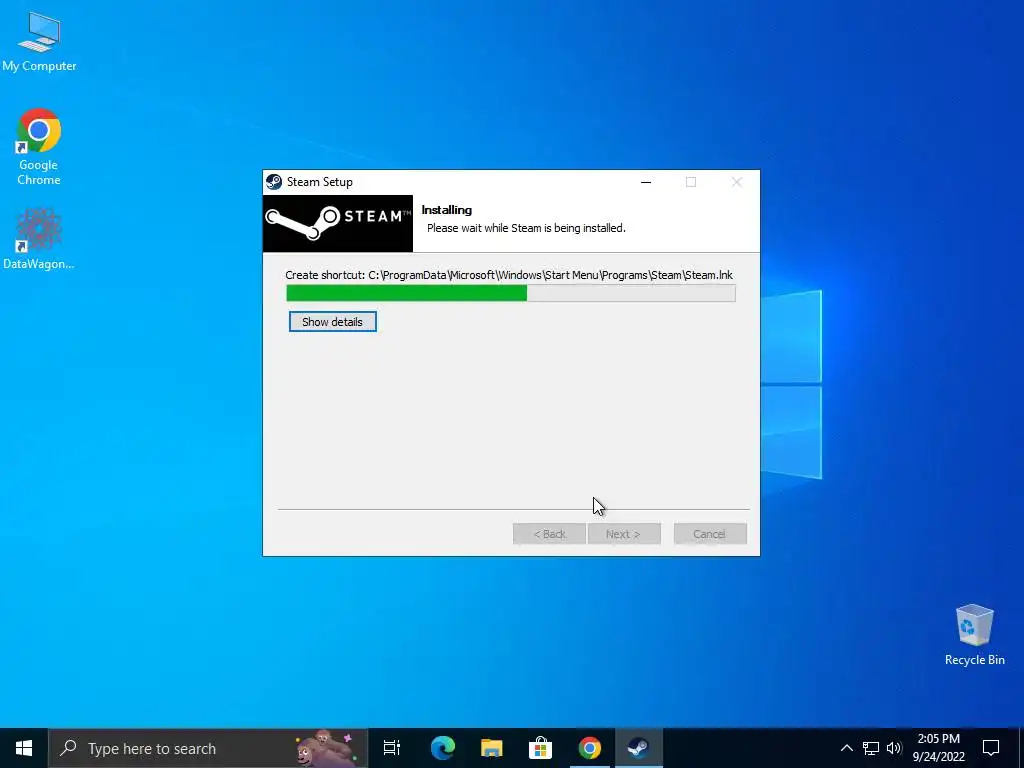Select the Google Chrome desktop shortcut

point(39,147)
